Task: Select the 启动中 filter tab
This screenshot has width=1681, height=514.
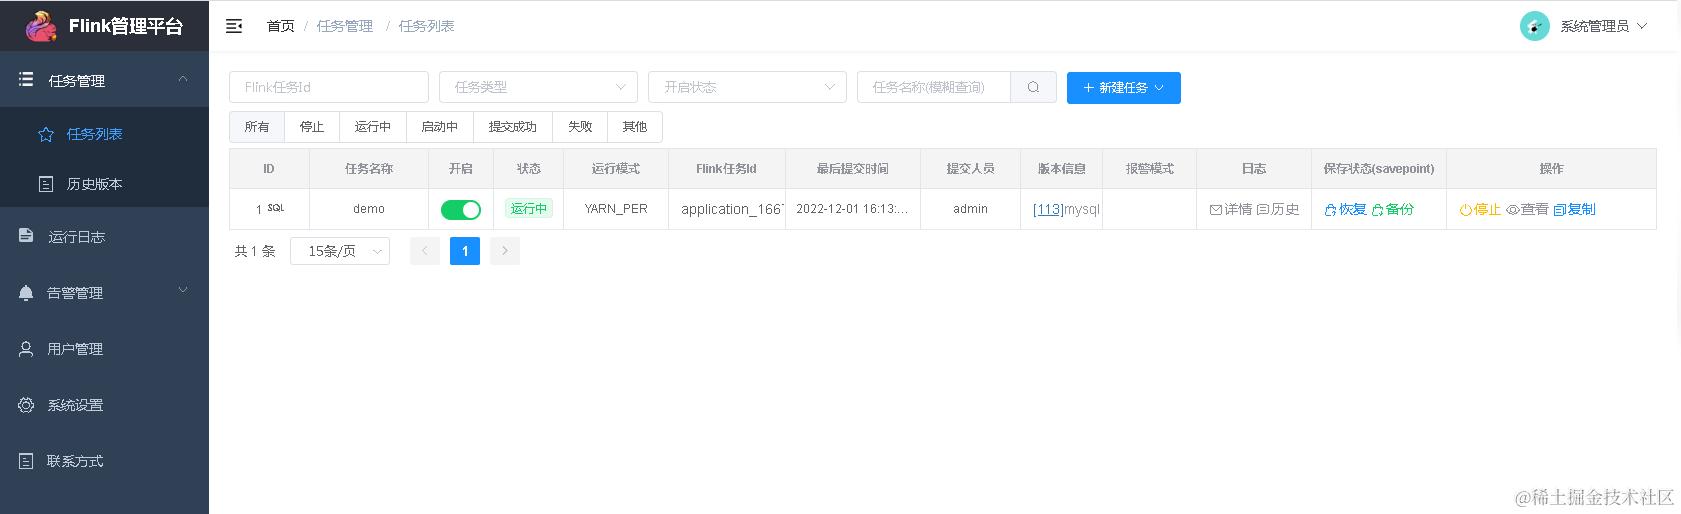Action: (439, 127)
